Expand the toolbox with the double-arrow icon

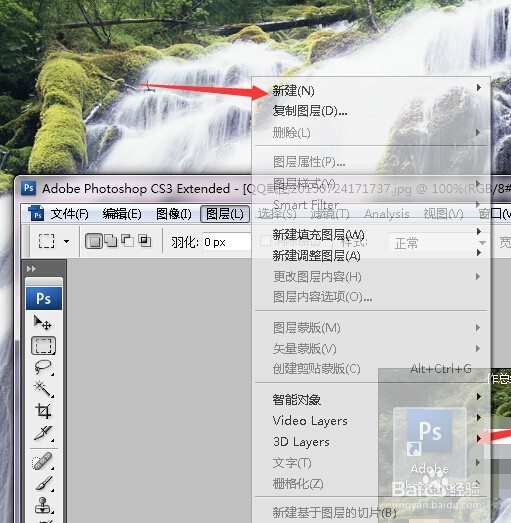tap(31, 269)
